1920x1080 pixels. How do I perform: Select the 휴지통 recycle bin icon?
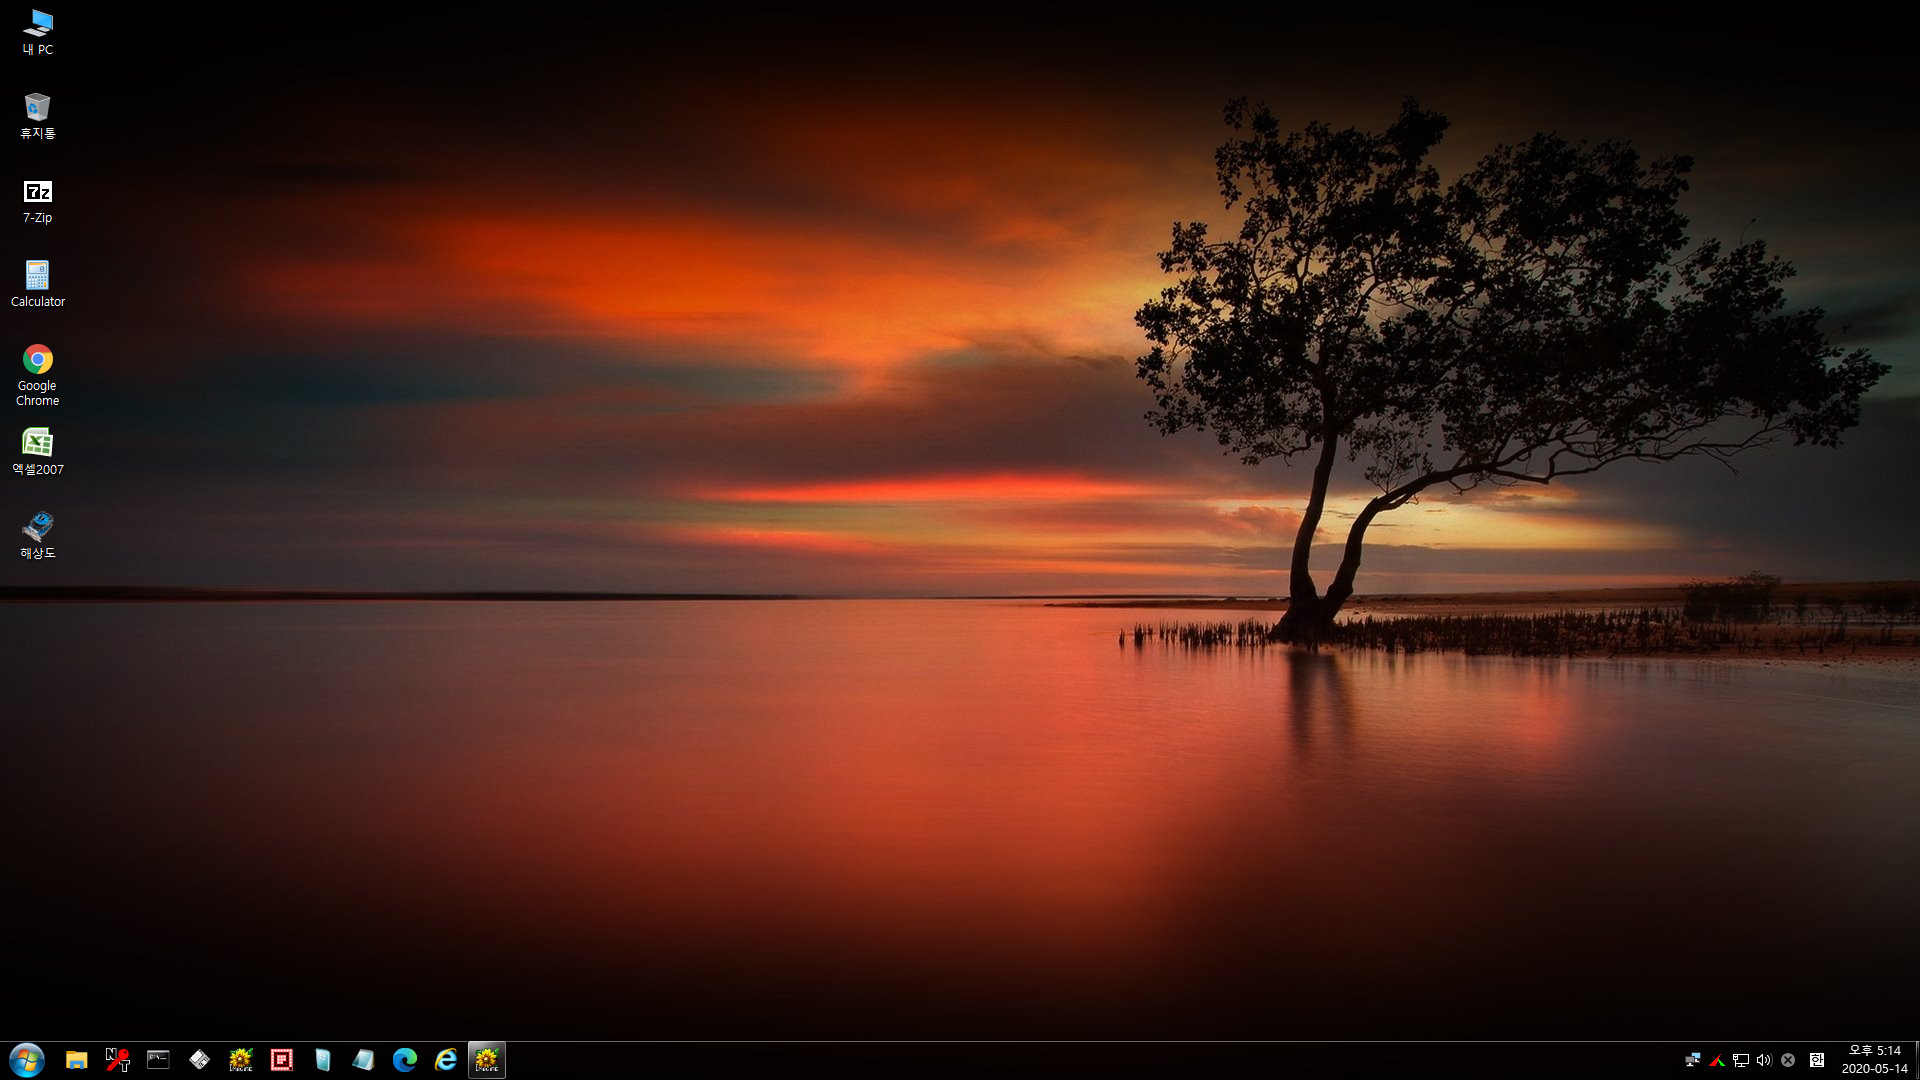tap(38, 116)
